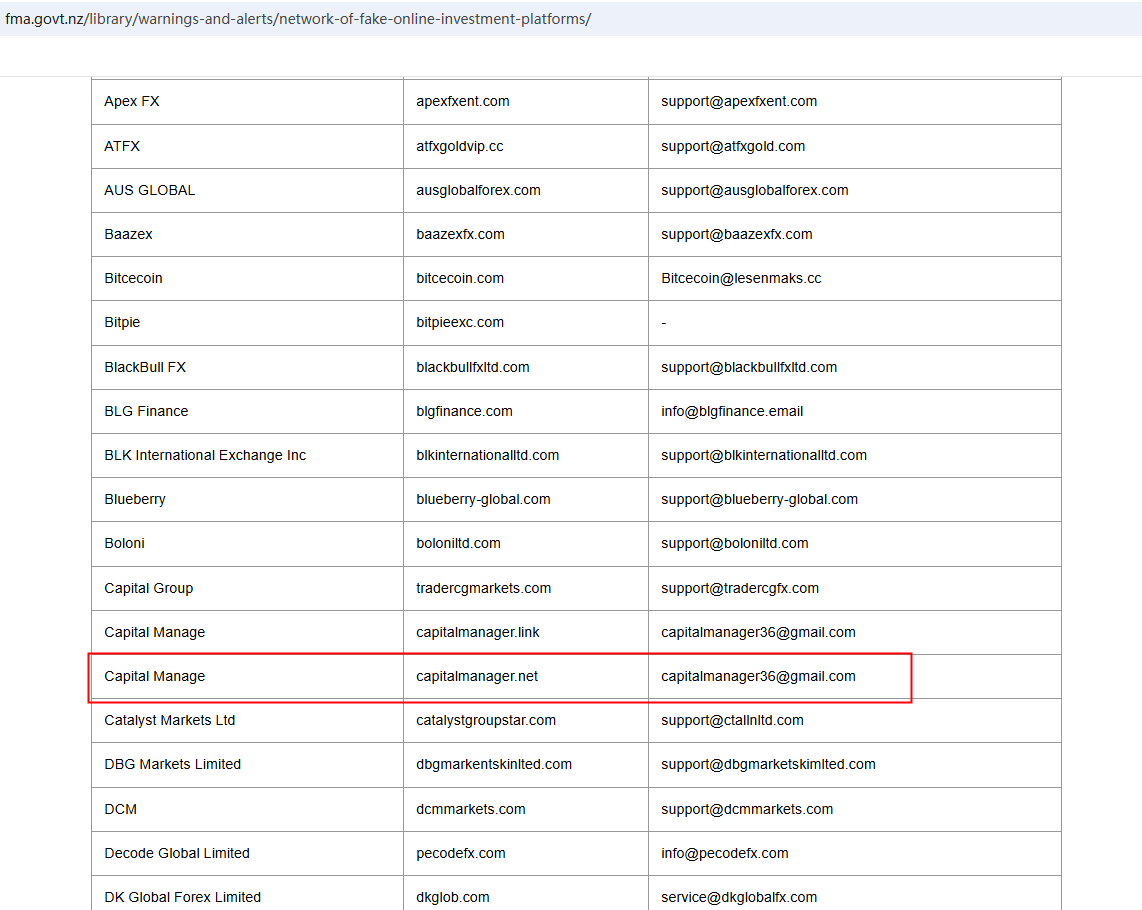The width and height of the screenshot is (1142, 910).
Task: Click email cell in capitalmanager.net row
Action: coord(854,677)
